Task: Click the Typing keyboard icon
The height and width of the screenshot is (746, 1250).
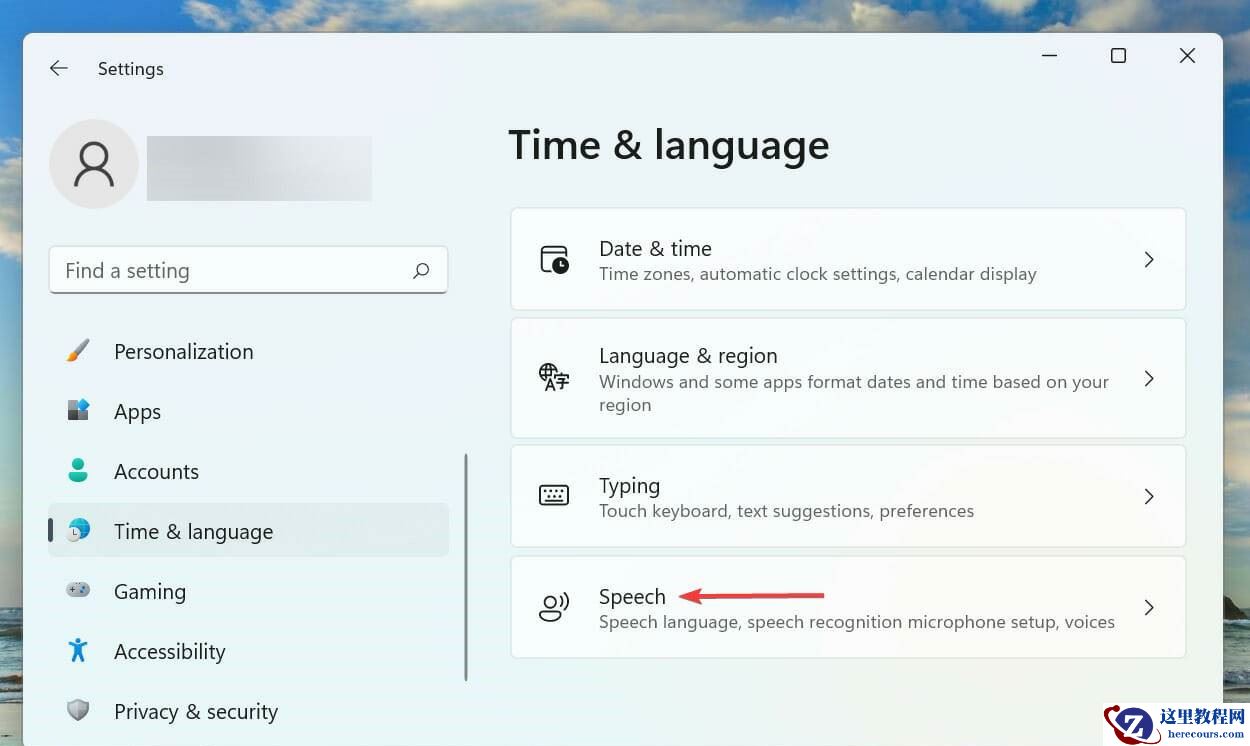Action: click(x=554, y=496)
